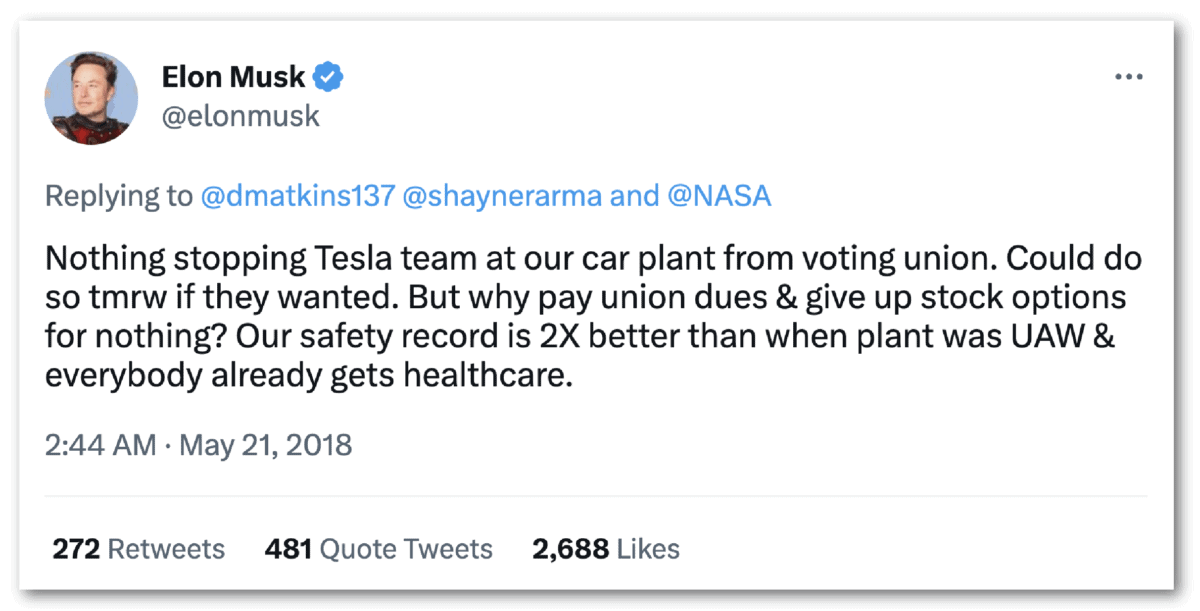Image resolution: width=1200 pixels, height=611 pixels.
Task: Click the 2:44 AM timestamp
Action: (100, 445)
